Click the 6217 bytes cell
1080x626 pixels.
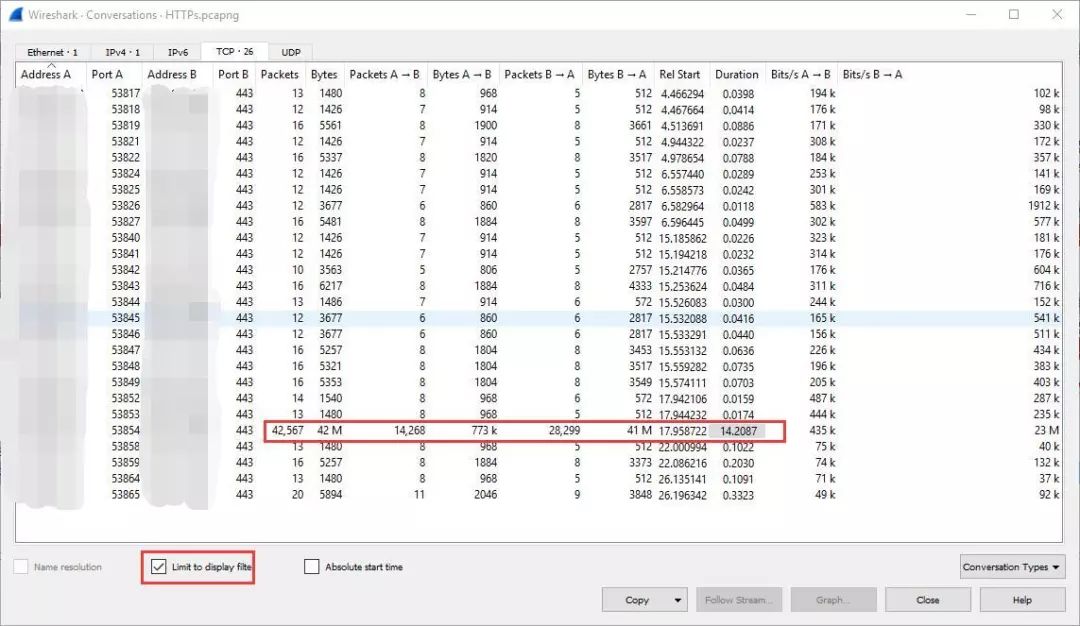pos(331,286)
